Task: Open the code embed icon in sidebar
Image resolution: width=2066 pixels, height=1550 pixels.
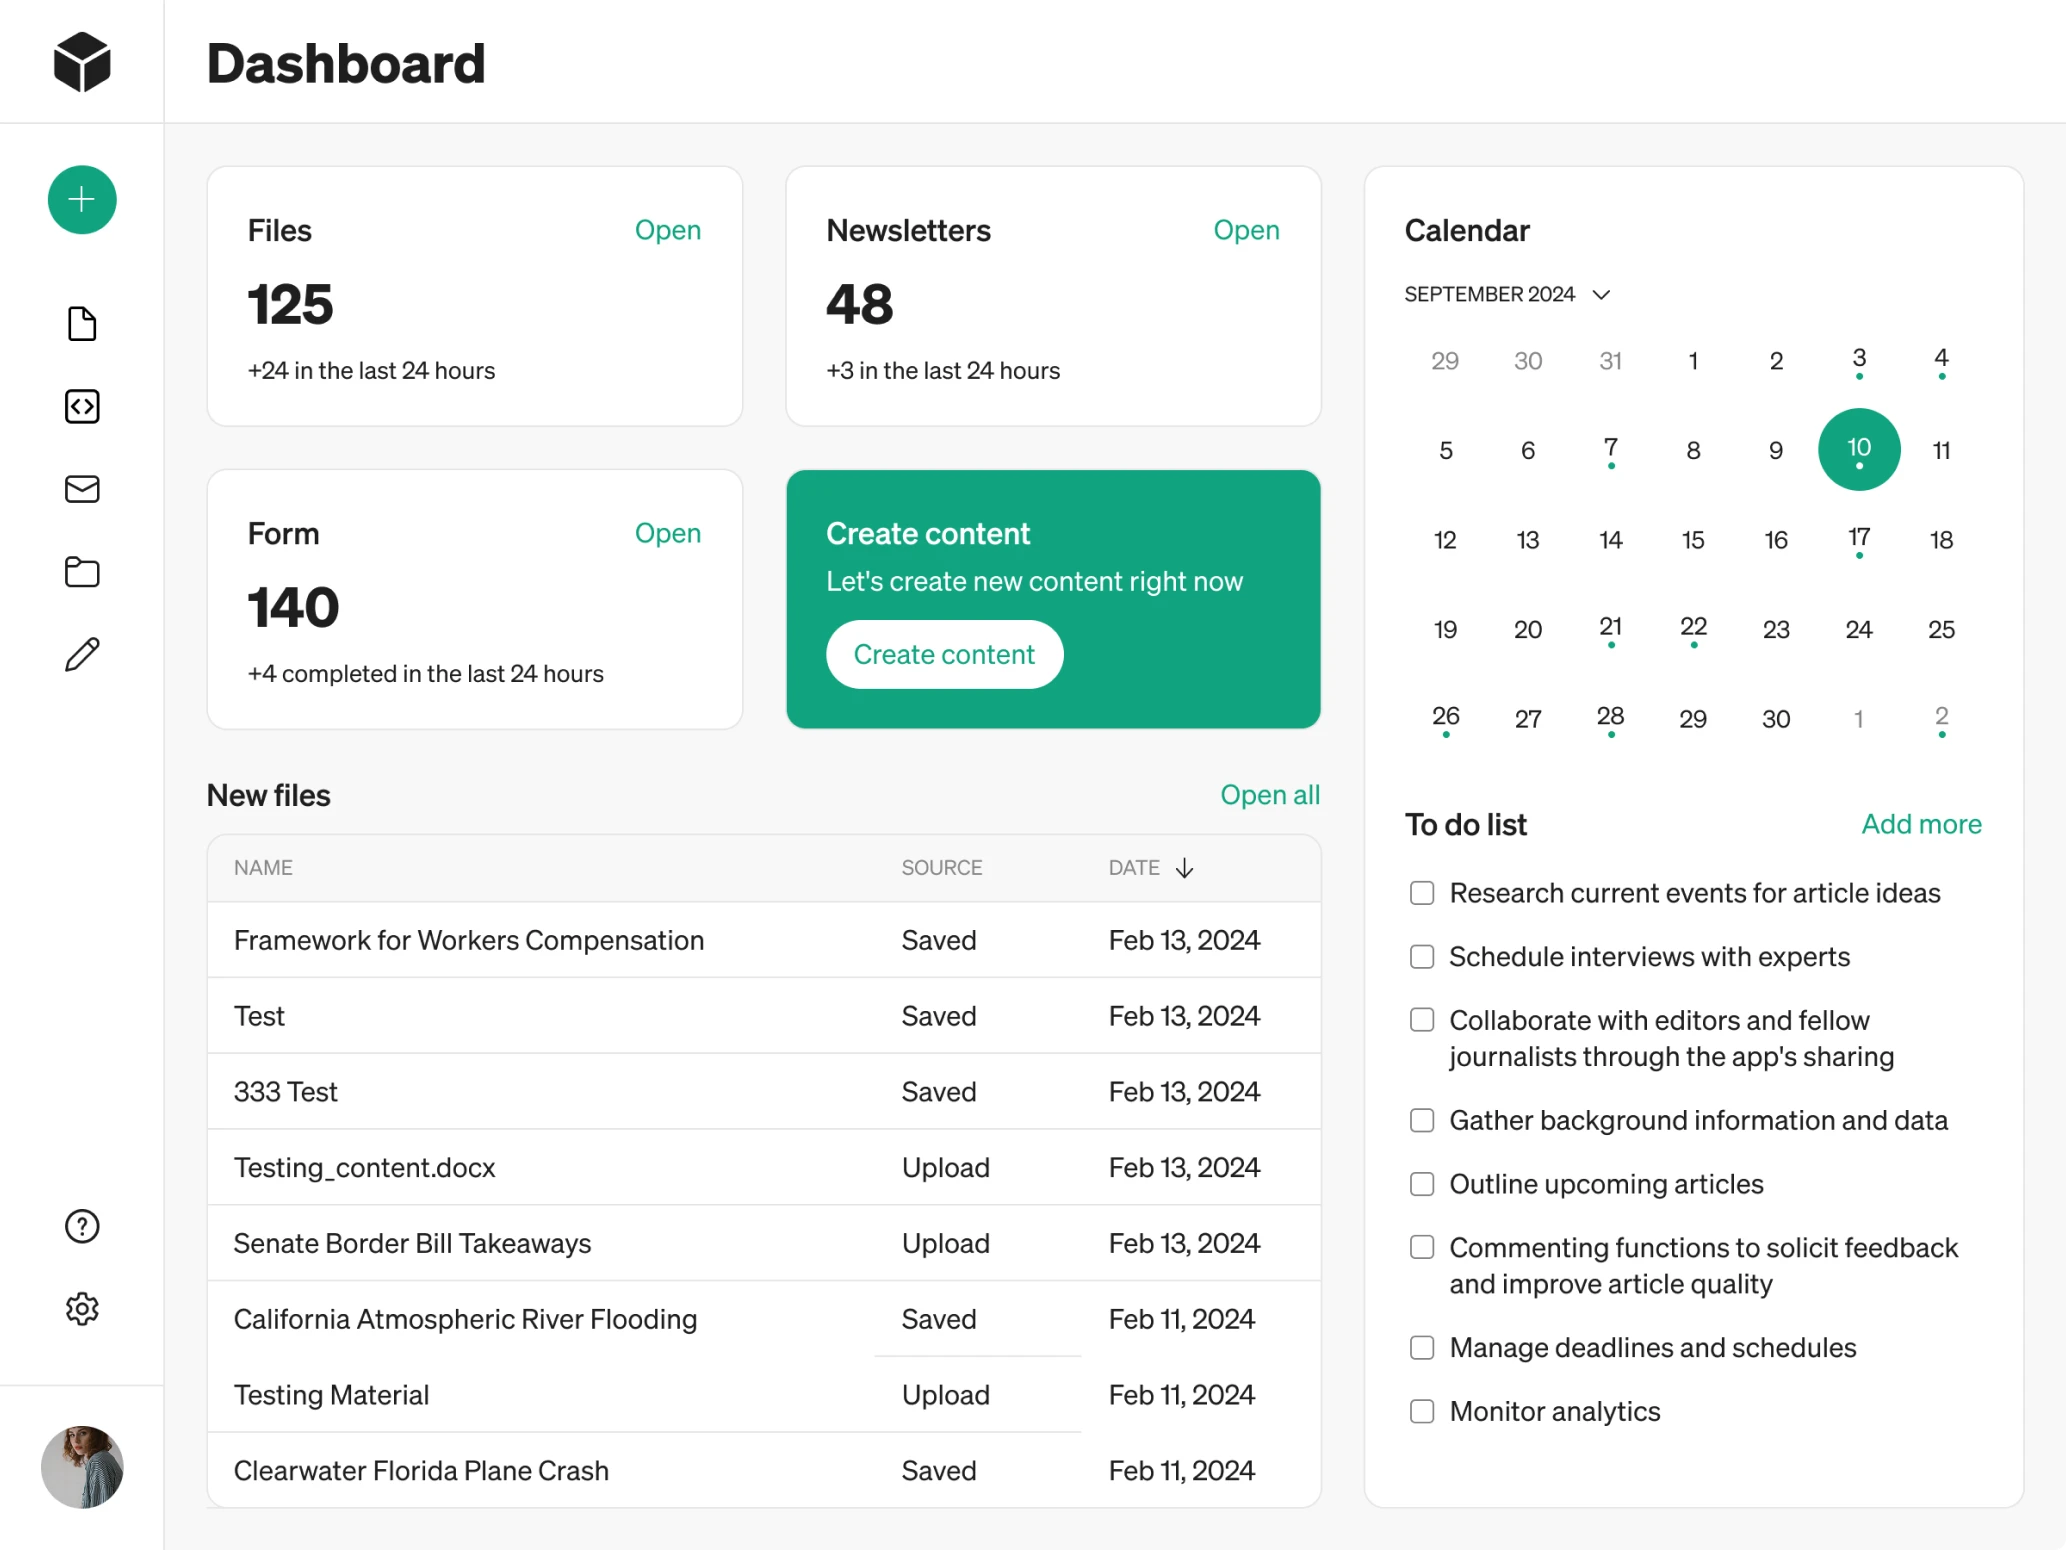Action: [81, 406]
